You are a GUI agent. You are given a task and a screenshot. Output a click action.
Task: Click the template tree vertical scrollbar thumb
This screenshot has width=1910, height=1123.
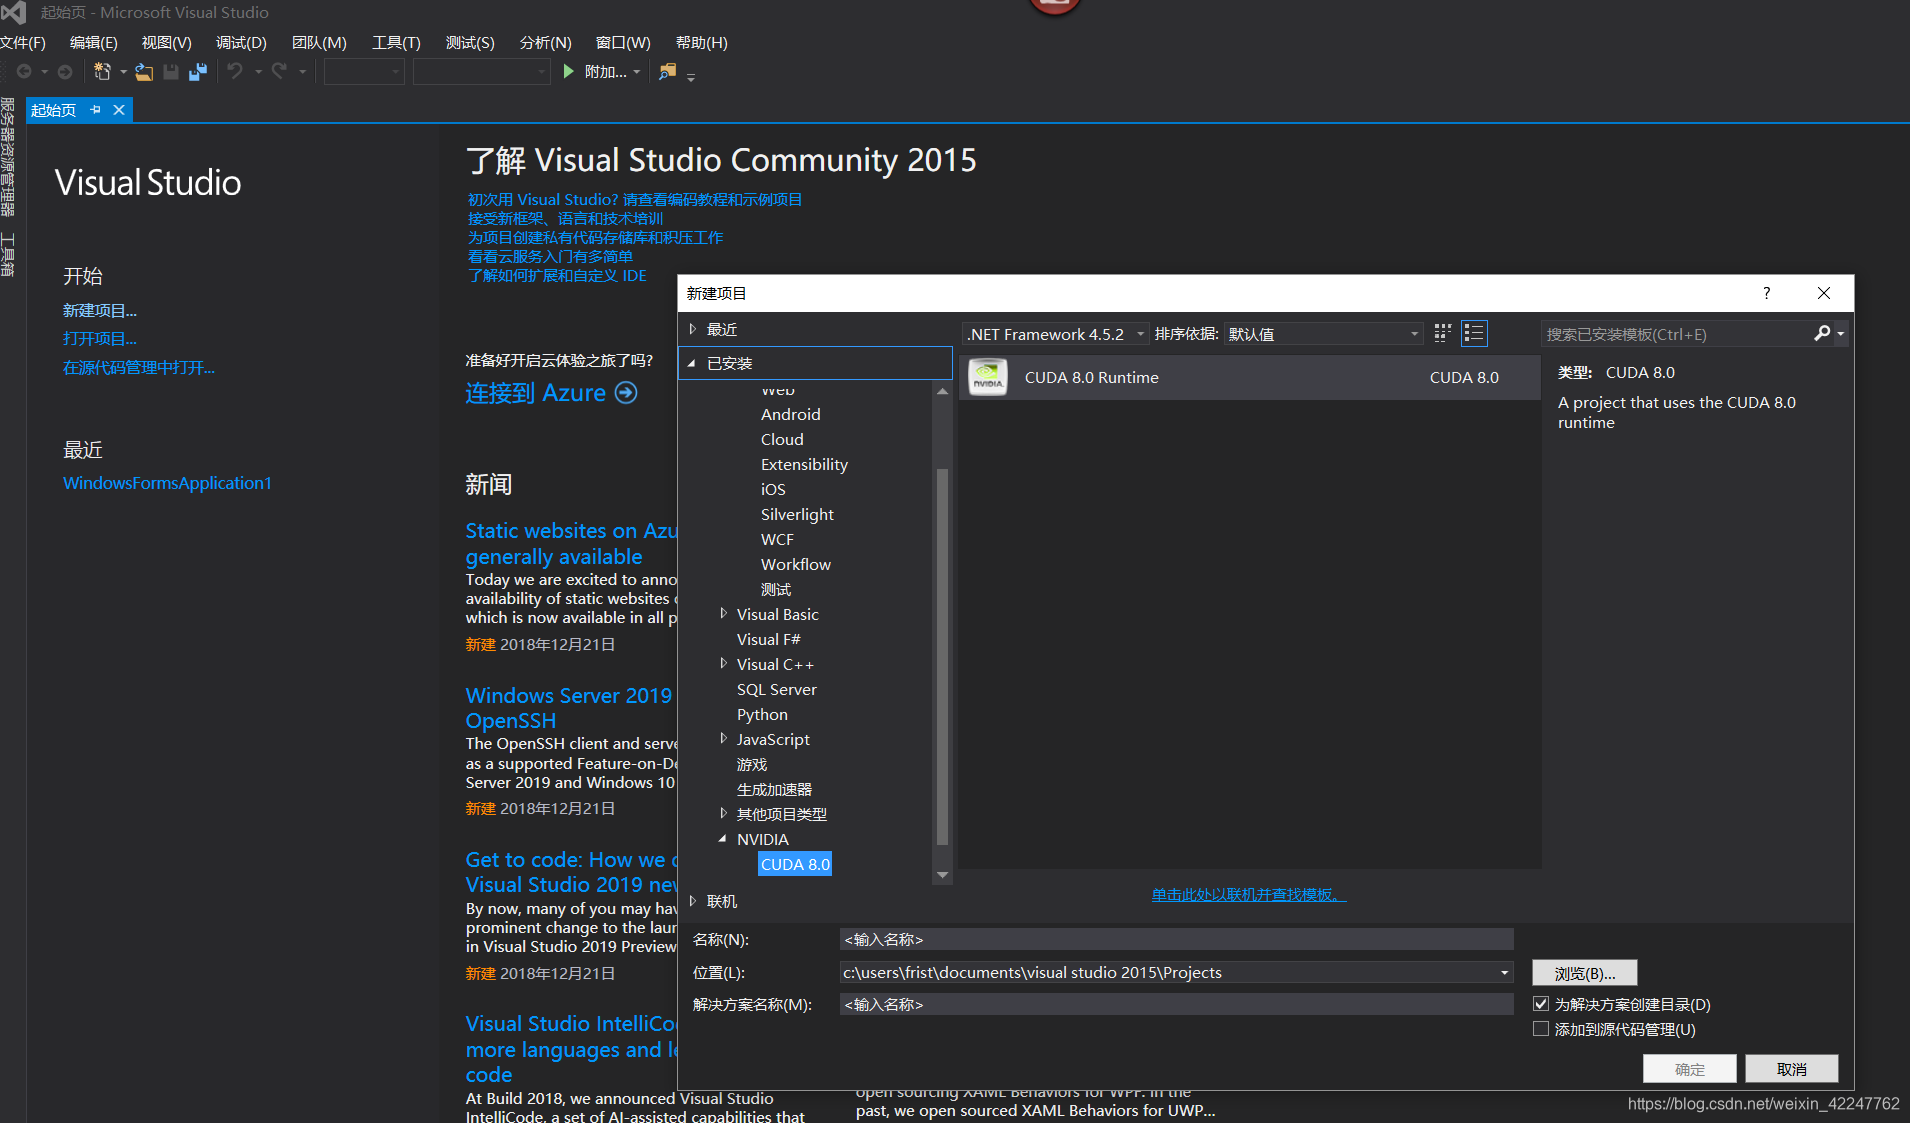942,657
